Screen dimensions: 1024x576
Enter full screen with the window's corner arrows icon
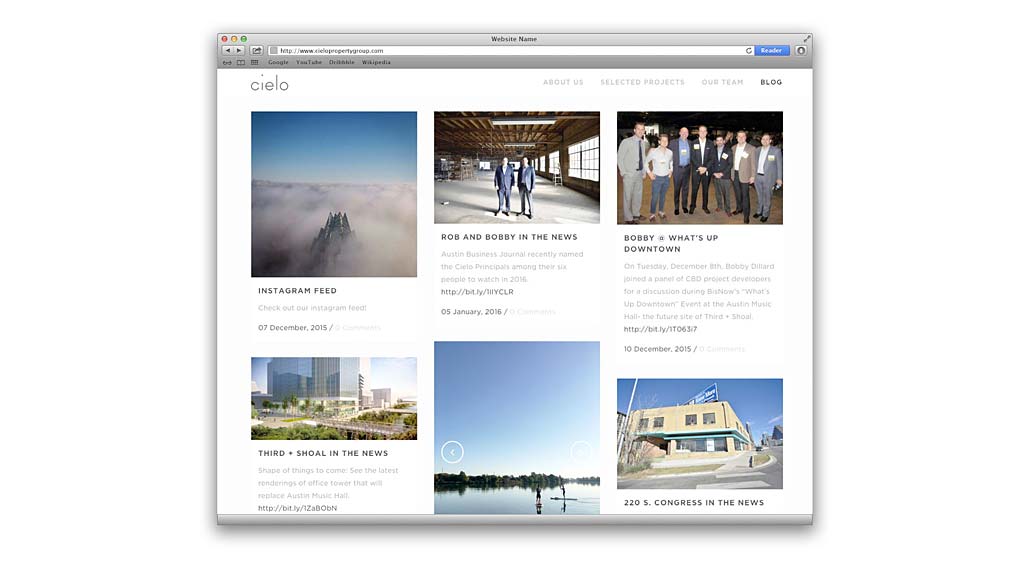(806, 39)
